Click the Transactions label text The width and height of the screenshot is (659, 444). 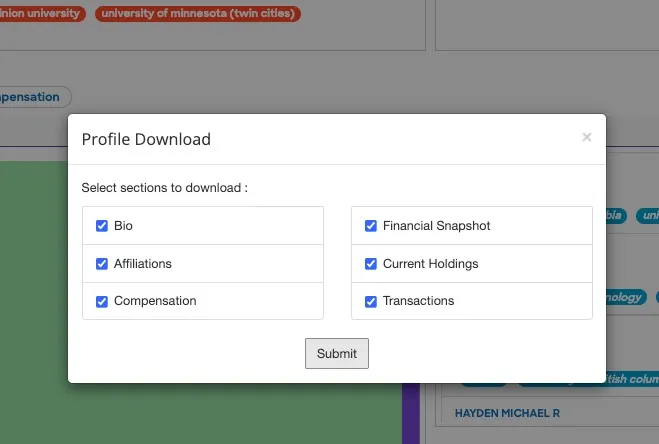418,301
